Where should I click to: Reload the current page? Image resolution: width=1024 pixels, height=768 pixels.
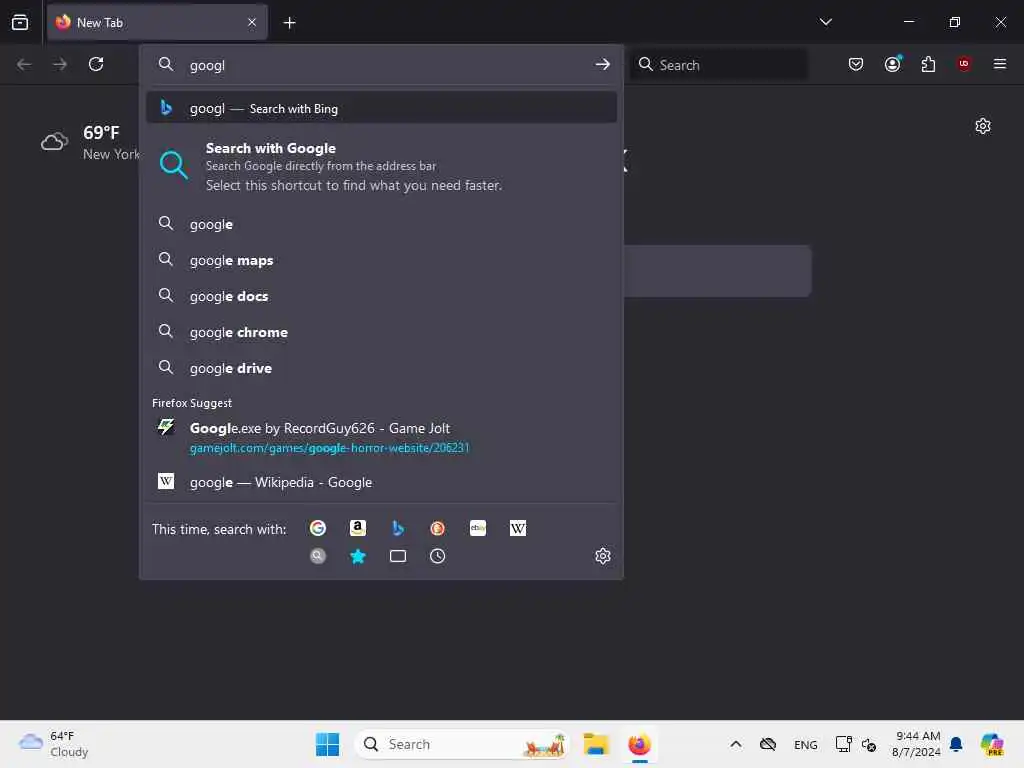[96, 64]
